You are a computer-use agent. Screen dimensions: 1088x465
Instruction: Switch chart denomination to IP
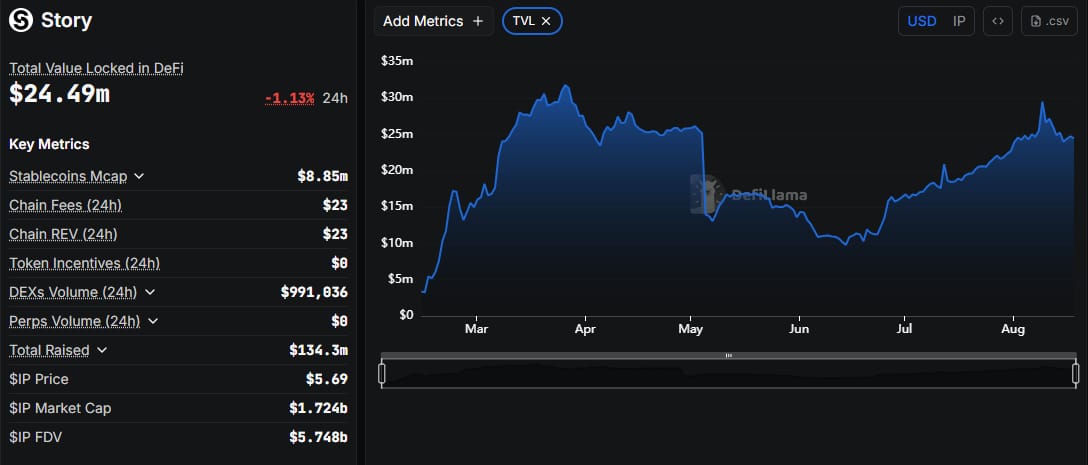click(959, 21)
